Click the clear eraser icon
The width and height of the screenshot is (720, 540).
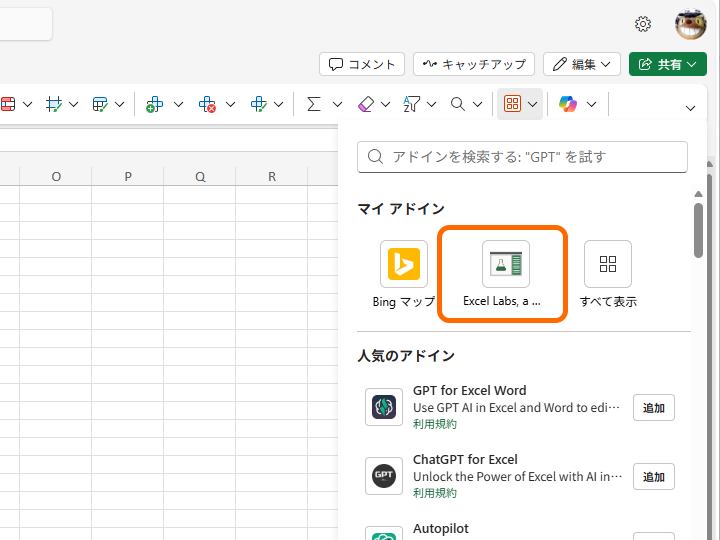coord(366,104)
